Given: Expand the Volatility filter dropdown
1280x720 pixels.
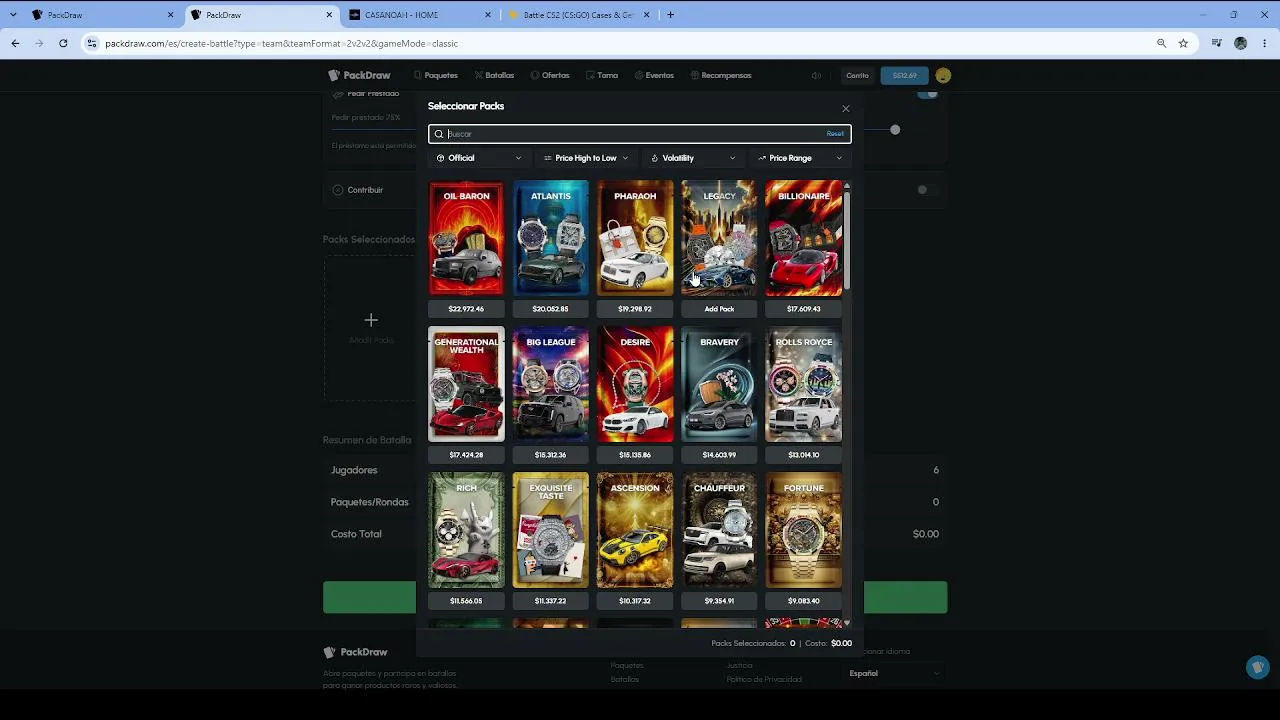Looking at the screenshot, I should (x=693, y=158).
